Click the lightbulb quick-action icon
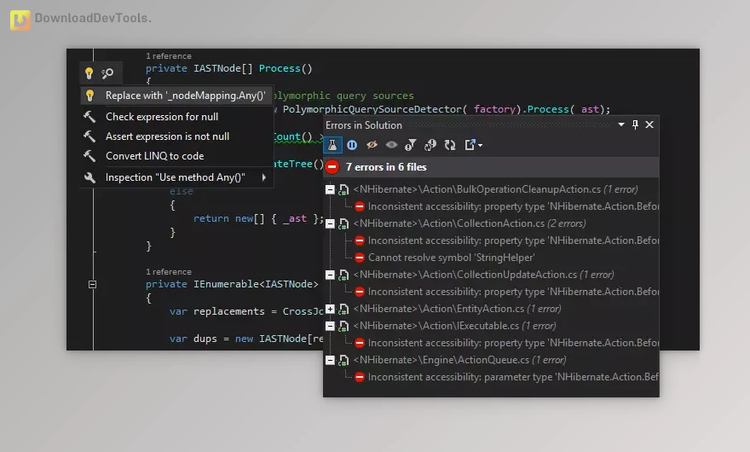 pyautogui.click(x=89, y=73)
